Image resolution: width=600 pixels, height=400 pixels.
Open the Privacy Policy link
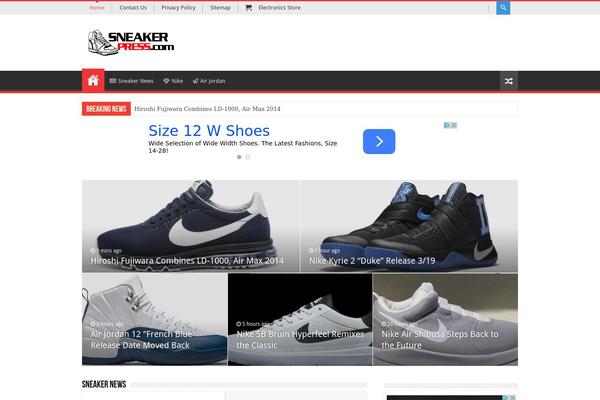coord(178,8)
